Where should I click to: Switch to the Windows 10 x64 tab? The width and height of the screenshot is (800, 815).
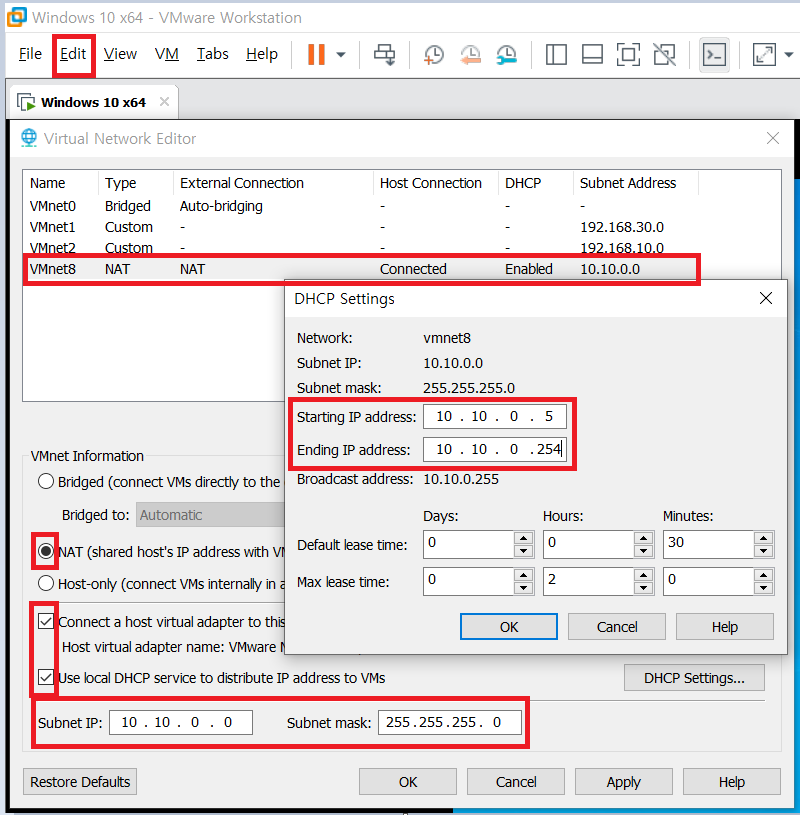pos(94,102)
